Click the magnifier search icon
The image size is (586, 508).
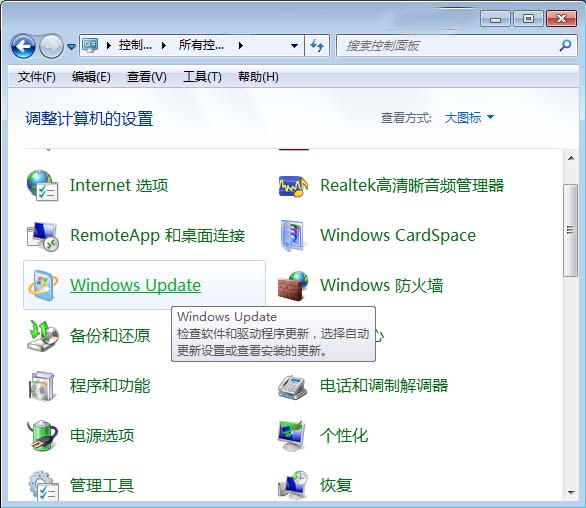coord(565,46)
